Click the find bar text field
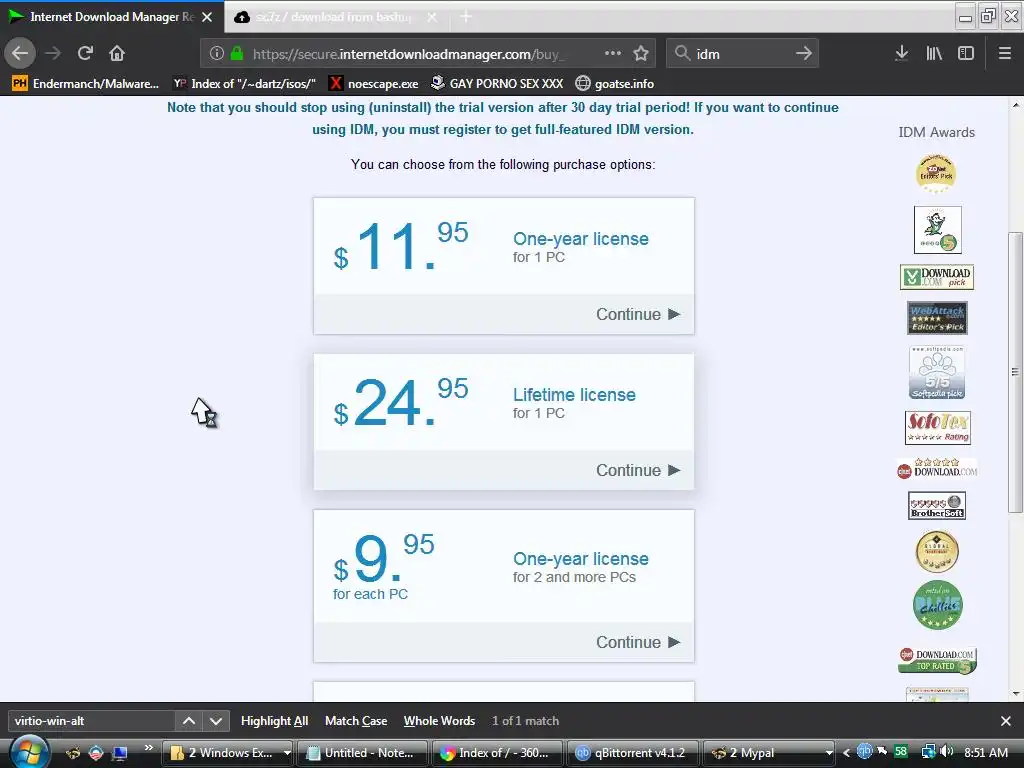 (x=91, y=721)
